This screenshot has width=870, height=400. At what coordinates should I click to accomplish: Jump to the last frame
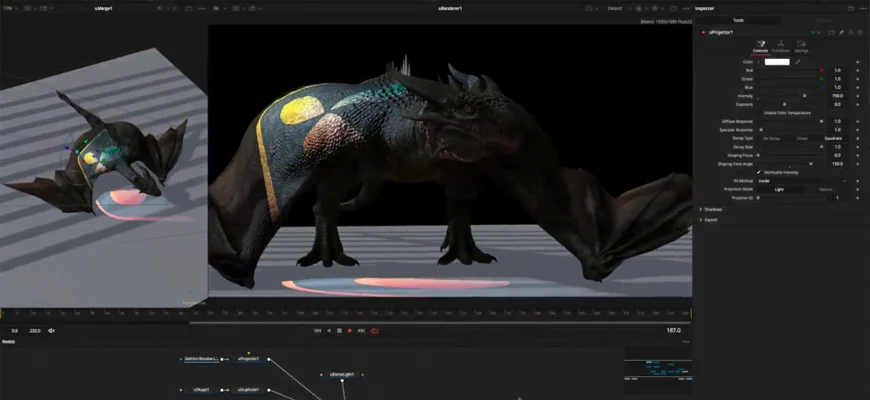[x=361, y=331]
